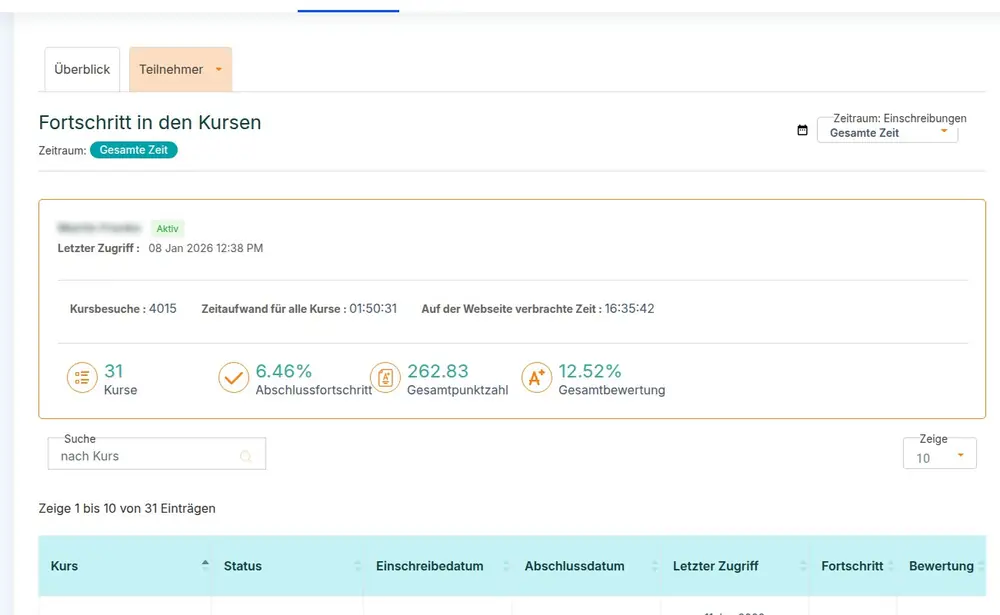This screenshot has height=615, width=1000.
Task: Click the search magnifier icon
Action: 245,457
